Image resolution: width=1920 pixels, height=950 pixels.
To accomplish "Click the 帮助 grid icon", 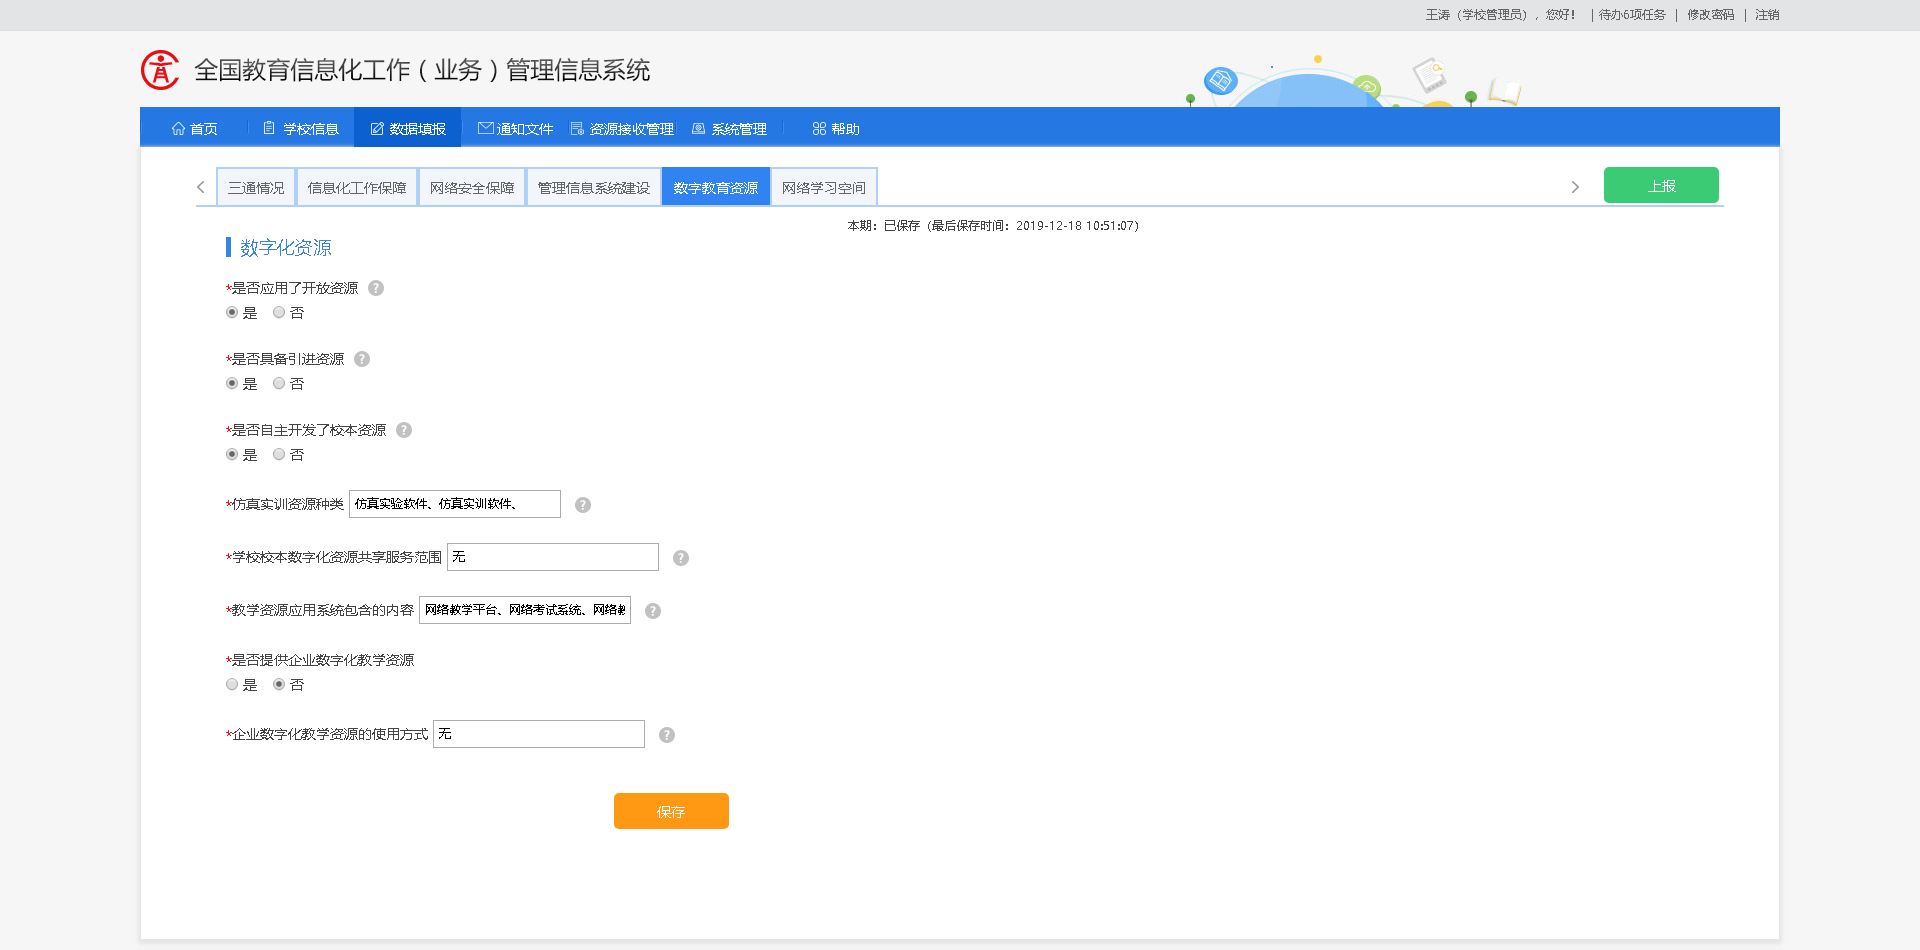I will pyautogui.click(x=817, y=128).
